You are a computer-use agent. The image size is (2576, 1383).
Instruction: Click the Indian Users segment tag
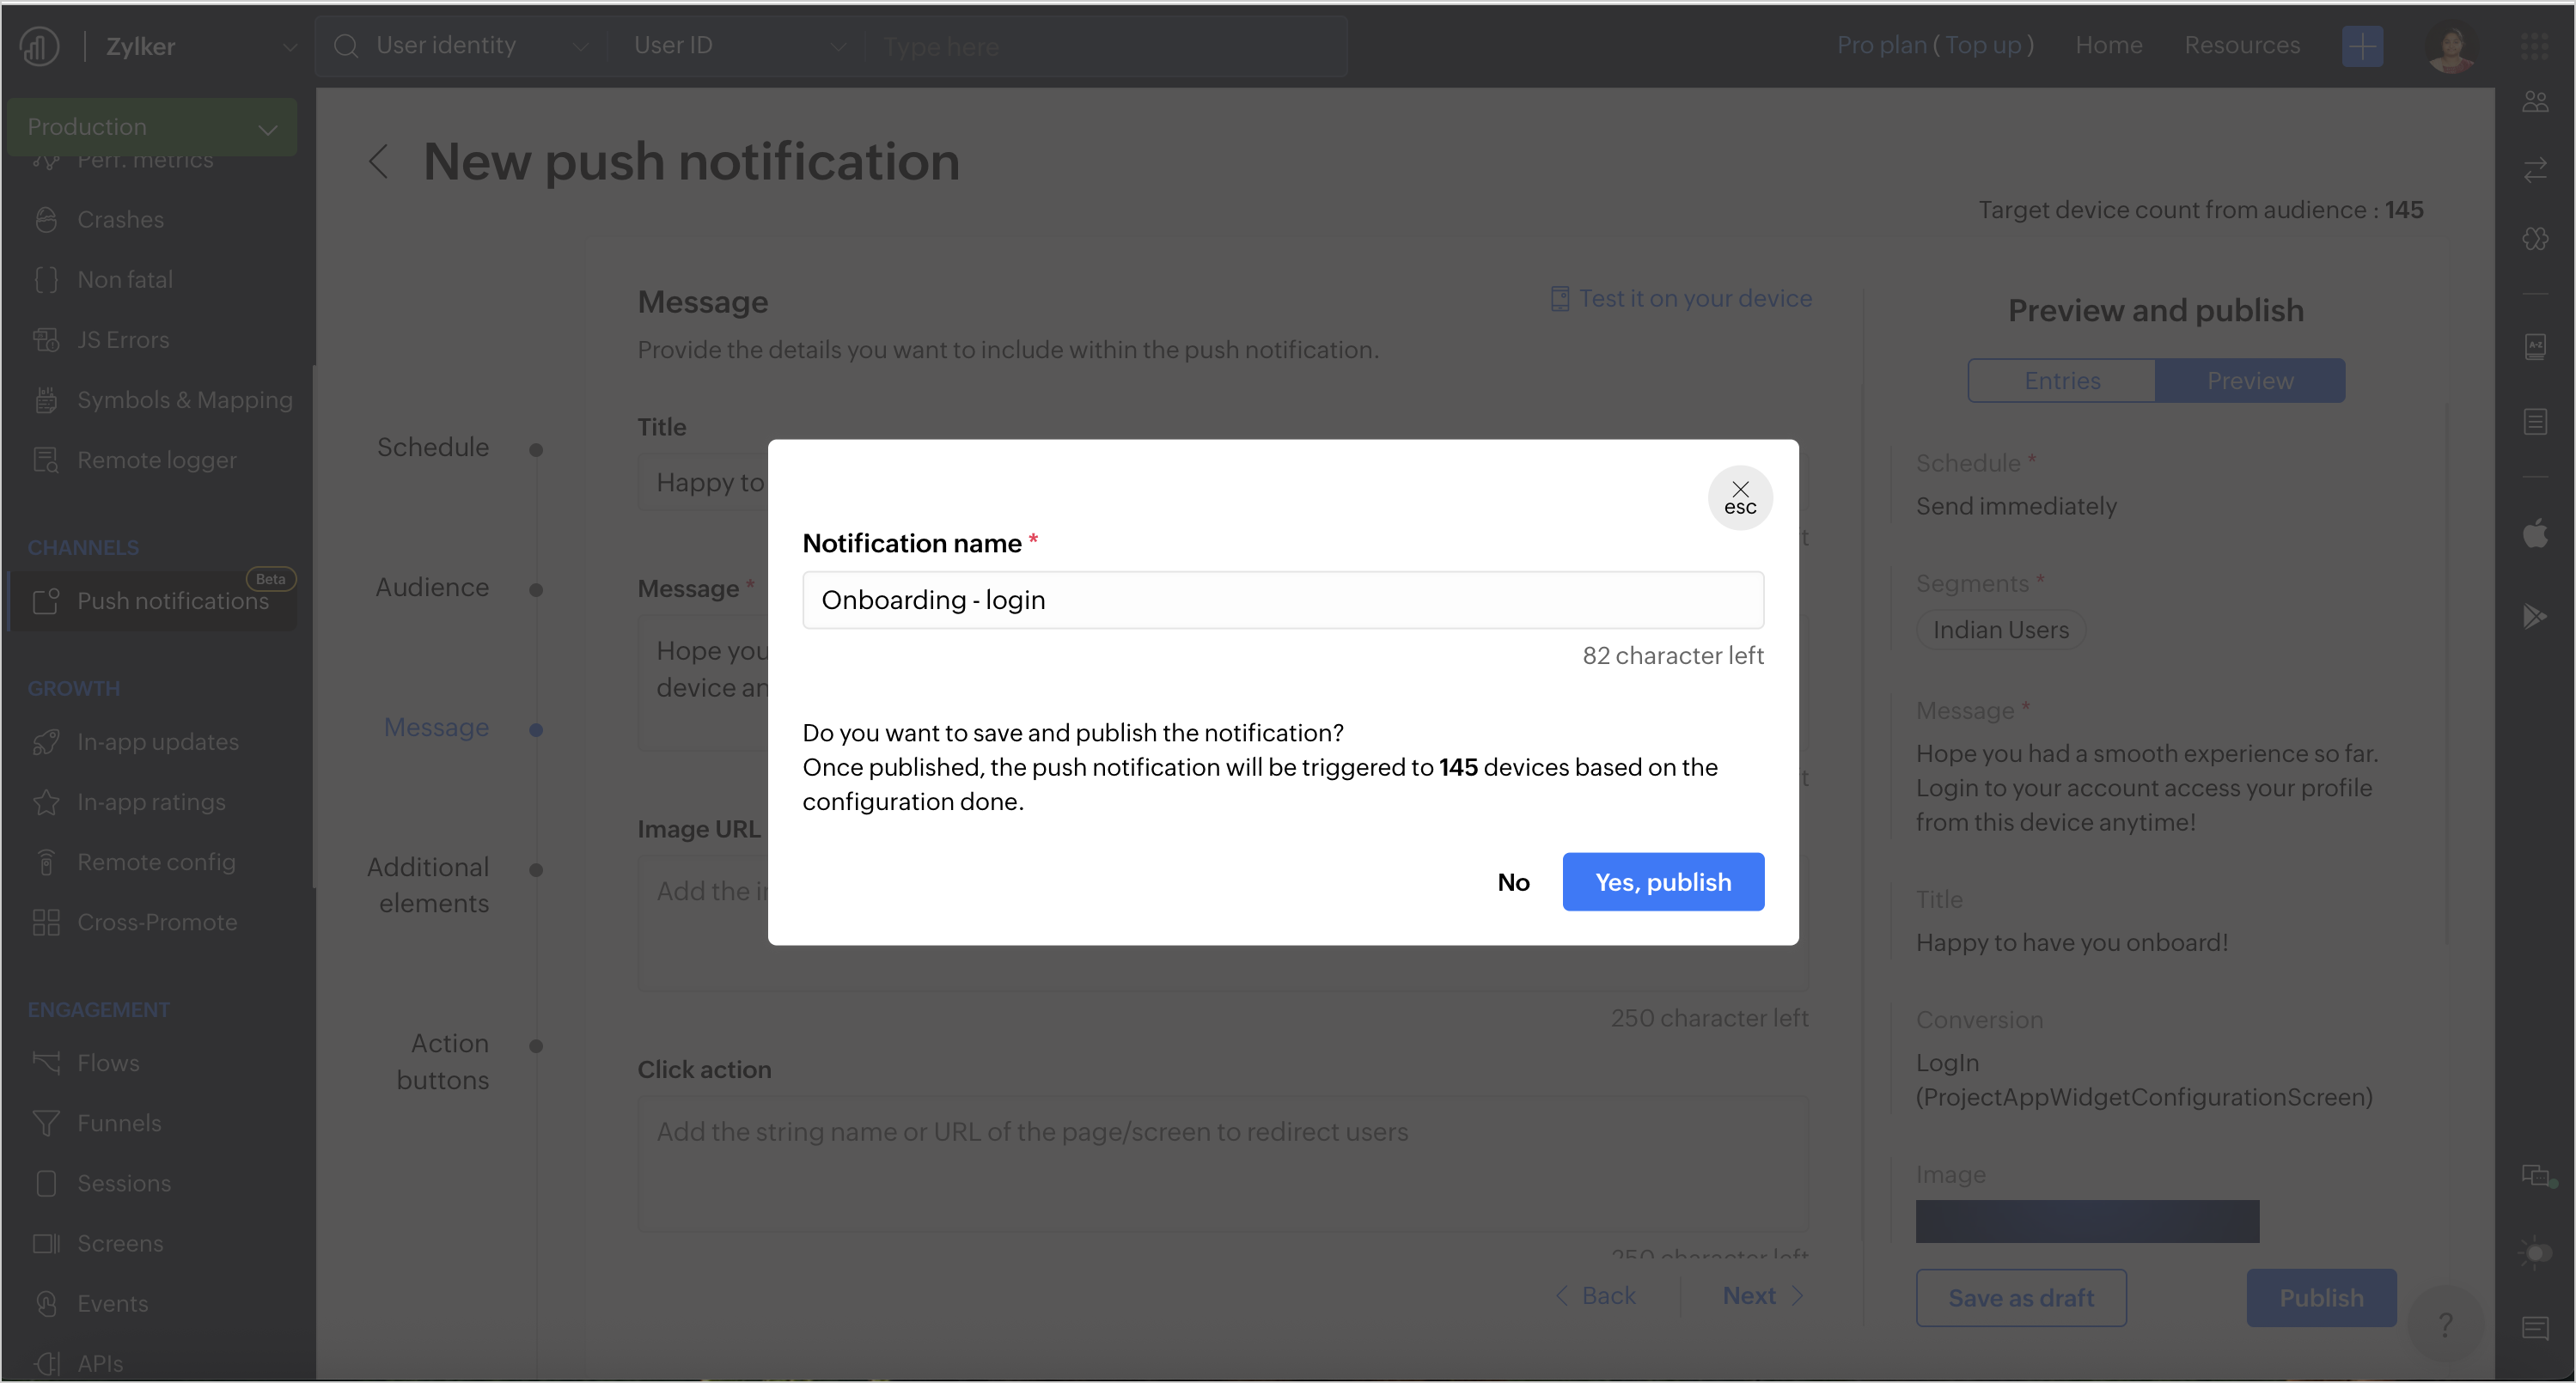[2000, 629]
